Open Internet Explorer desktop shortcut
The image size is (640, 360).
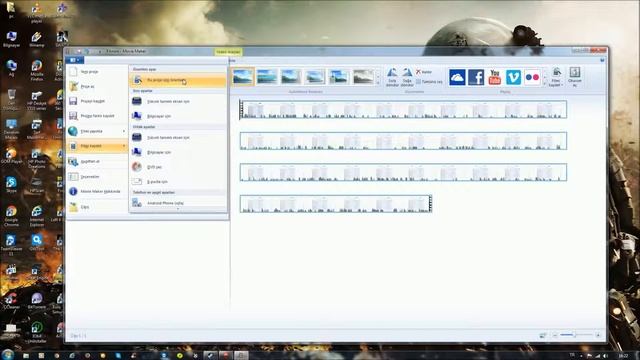pyautogui.click(x=37, y=216)
